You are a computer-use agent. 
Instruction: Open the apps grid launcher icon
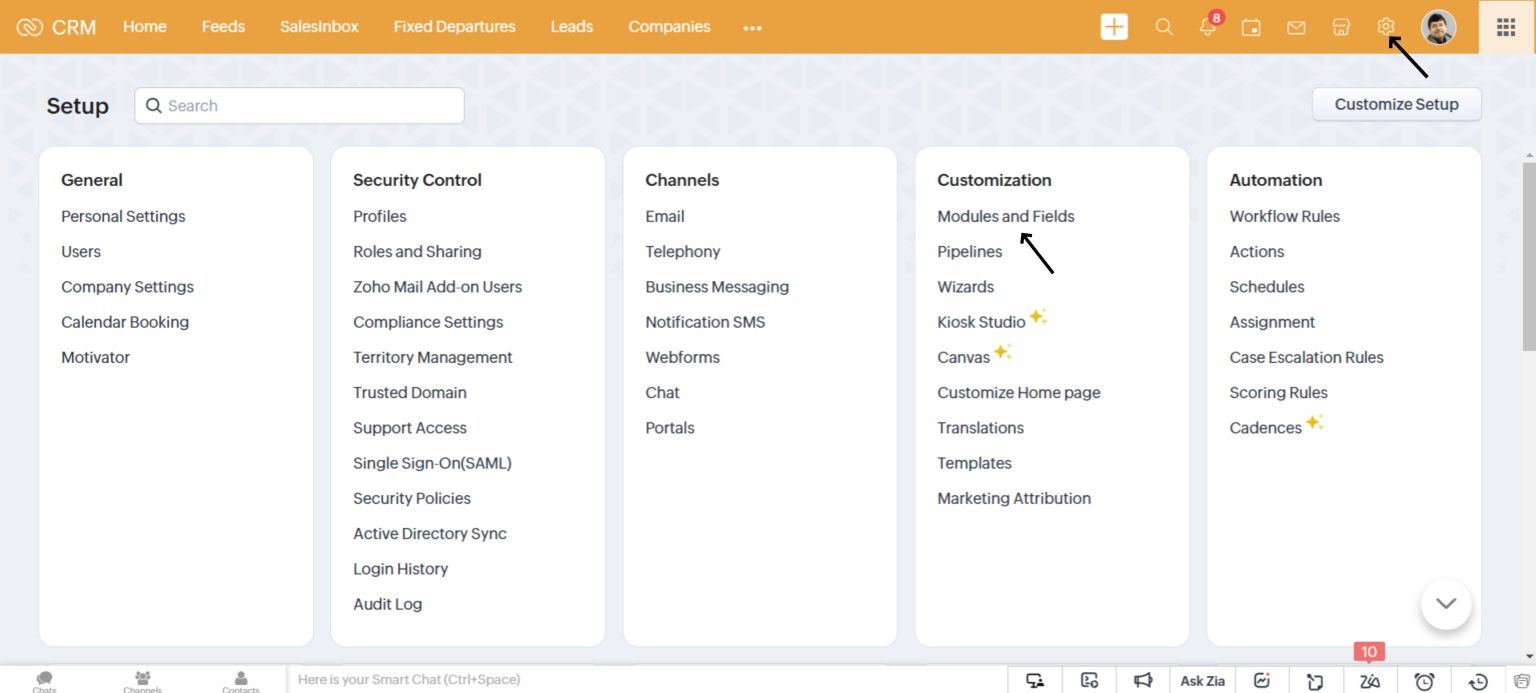[x=1506, y=27]
